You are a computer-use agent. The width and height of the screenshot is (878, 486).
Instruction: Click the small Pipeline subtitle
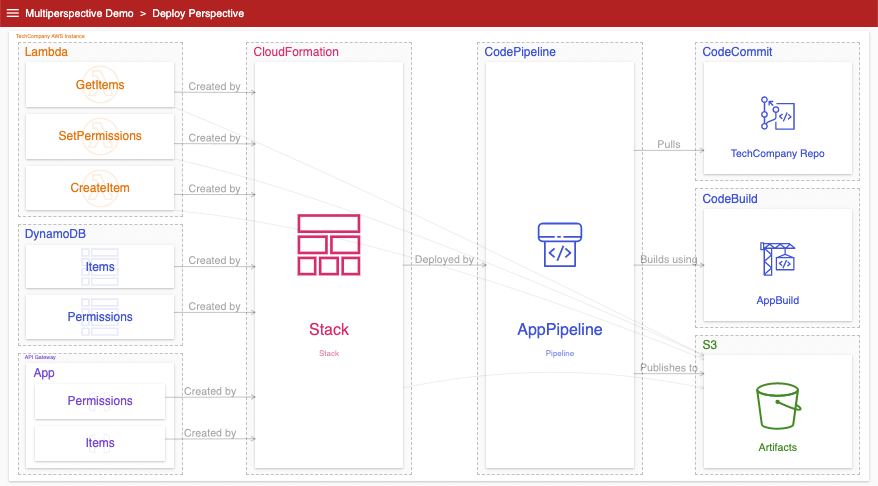559,353
